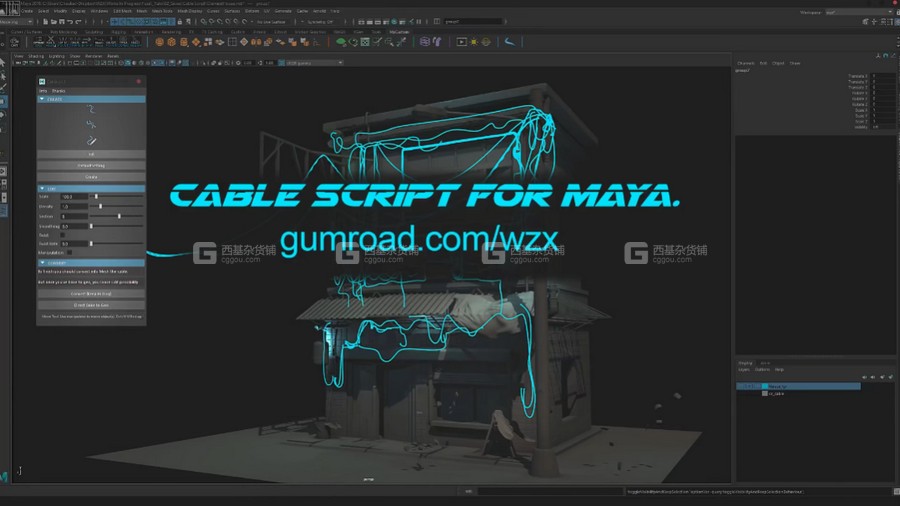Click the orange sphere shelf icon
This screenshot has height=506, width=900.
pos(160,42)
